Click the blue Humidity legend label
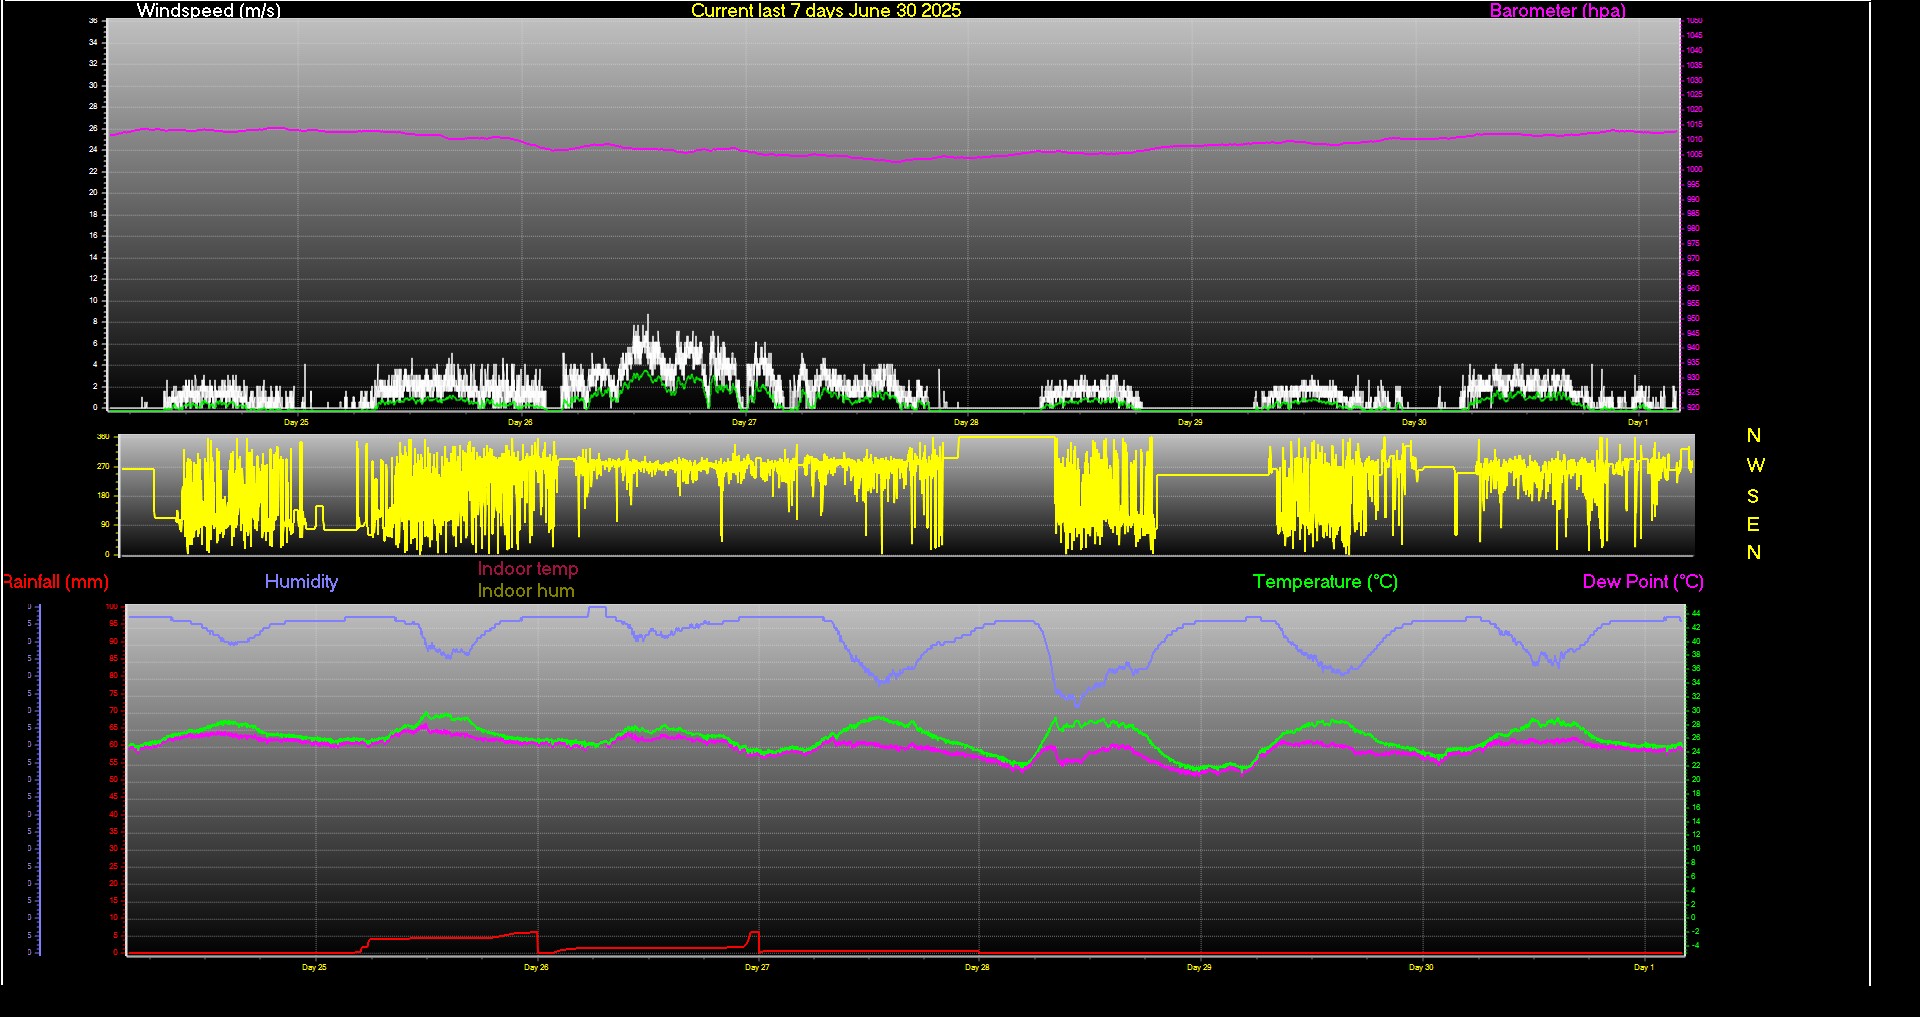This screenshot has width=1920, height=1017. coord(301,582)
